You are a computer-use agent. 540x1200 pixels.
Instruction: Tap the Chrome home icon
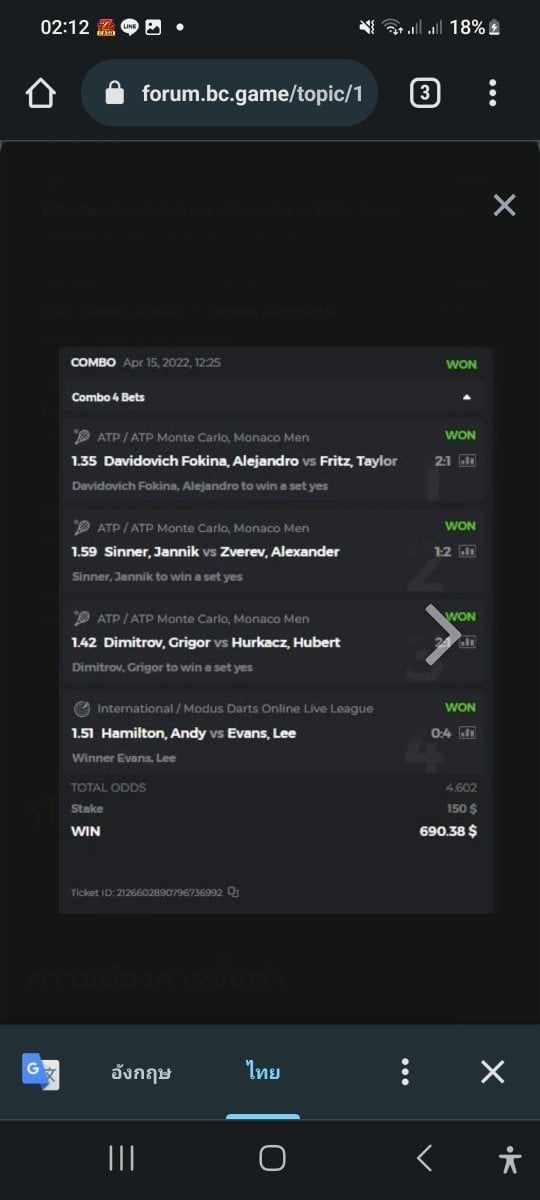(x=40, y=93)
